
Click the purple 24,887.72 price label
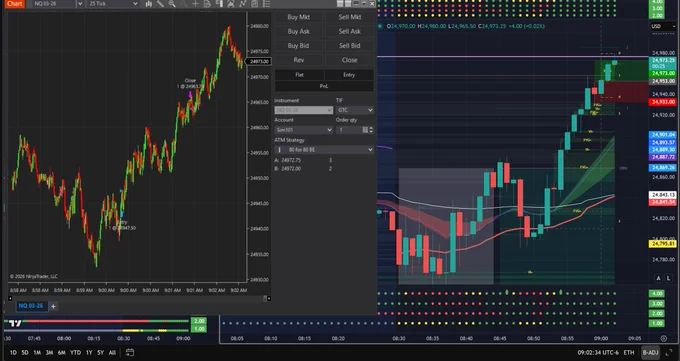click(663, 157)
